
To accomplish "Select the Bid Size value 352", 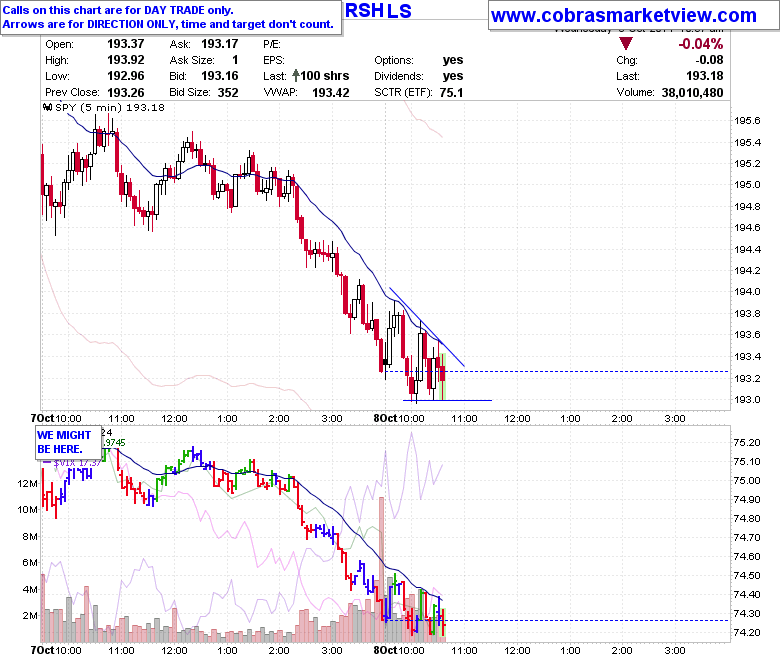I will (x=228, y=93).
